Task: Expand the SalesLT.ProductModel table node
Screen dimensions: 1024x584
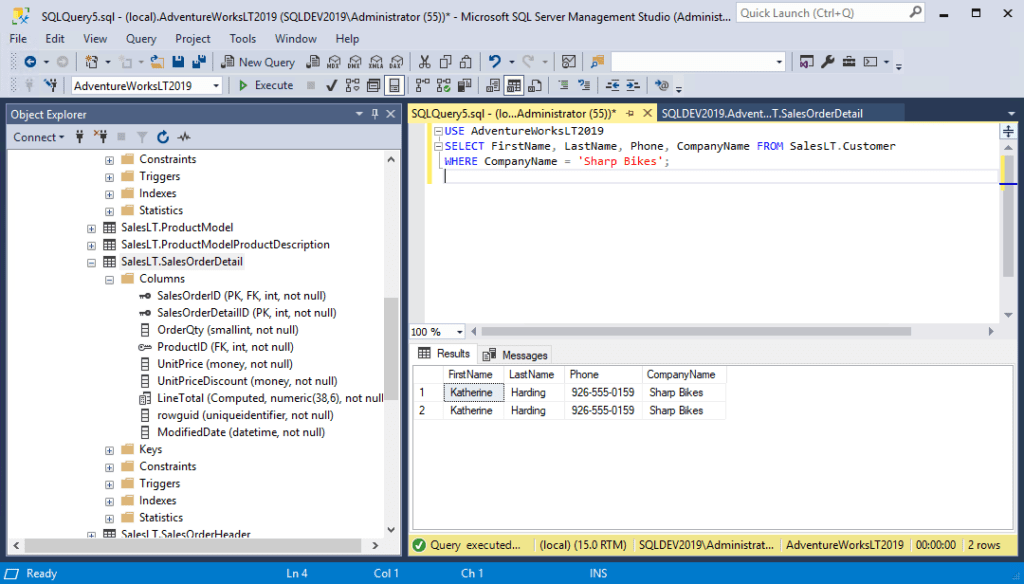Action: pos(91,228)
